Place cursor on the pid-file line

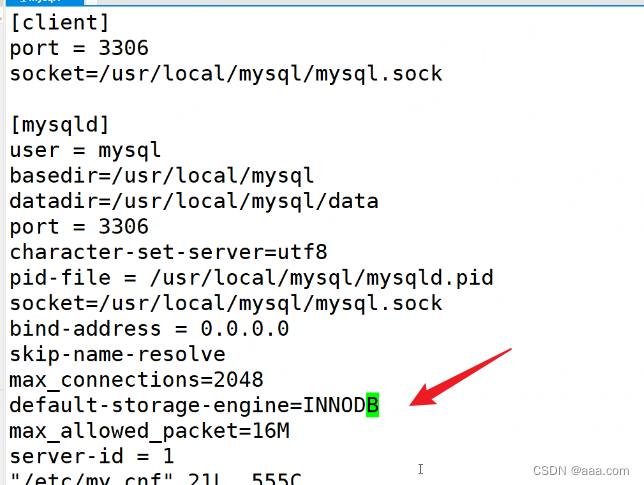coord(251,277)
